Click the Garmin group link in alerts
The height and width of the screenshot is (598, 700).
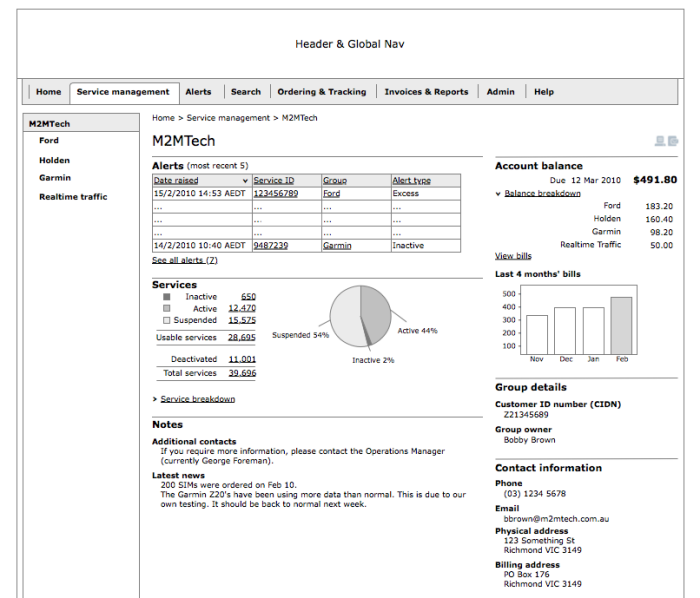[336, 245]
